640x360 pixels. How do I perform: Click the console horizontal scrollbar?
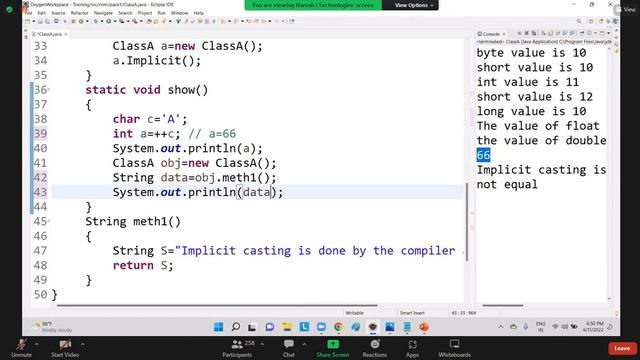click(502, 305)
